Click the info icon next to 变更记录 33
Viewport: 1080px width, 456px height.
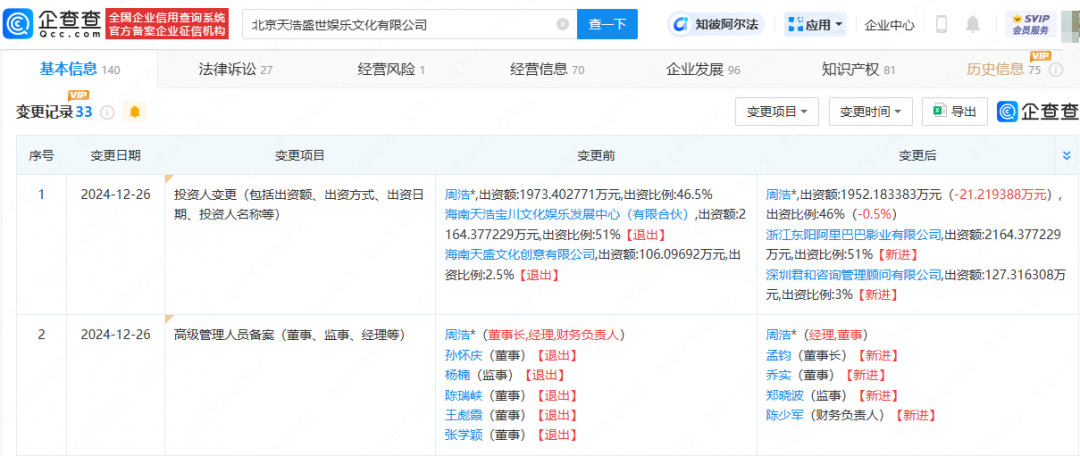[107, 112]
